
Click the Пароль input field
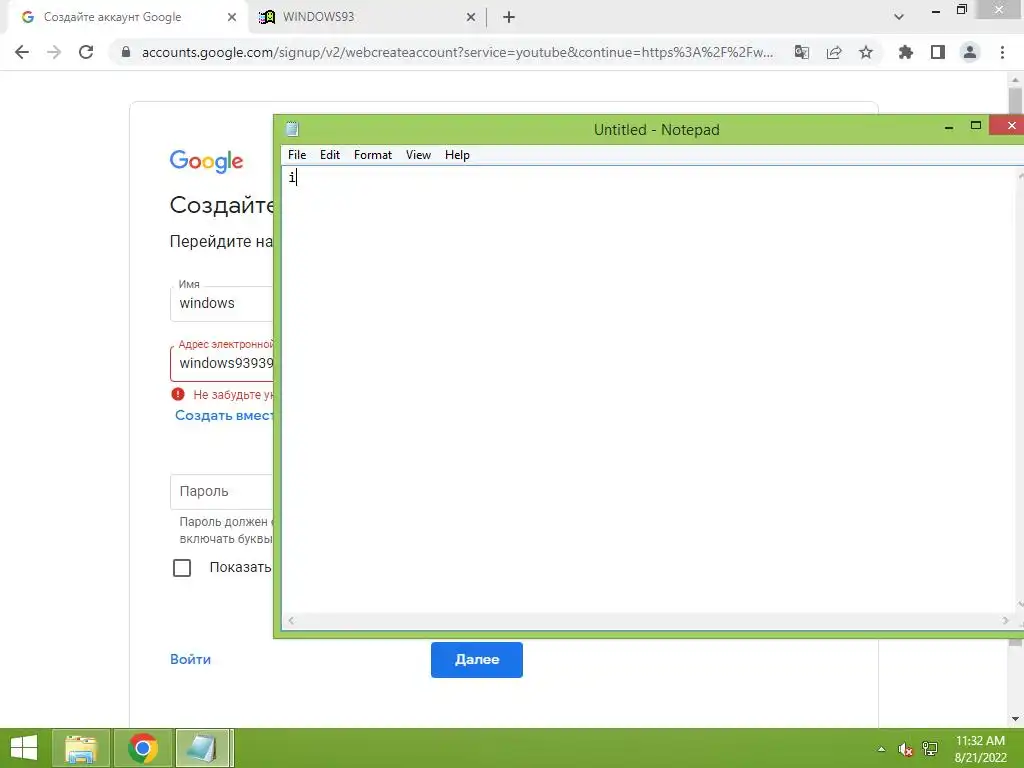(x=221, y=491)
